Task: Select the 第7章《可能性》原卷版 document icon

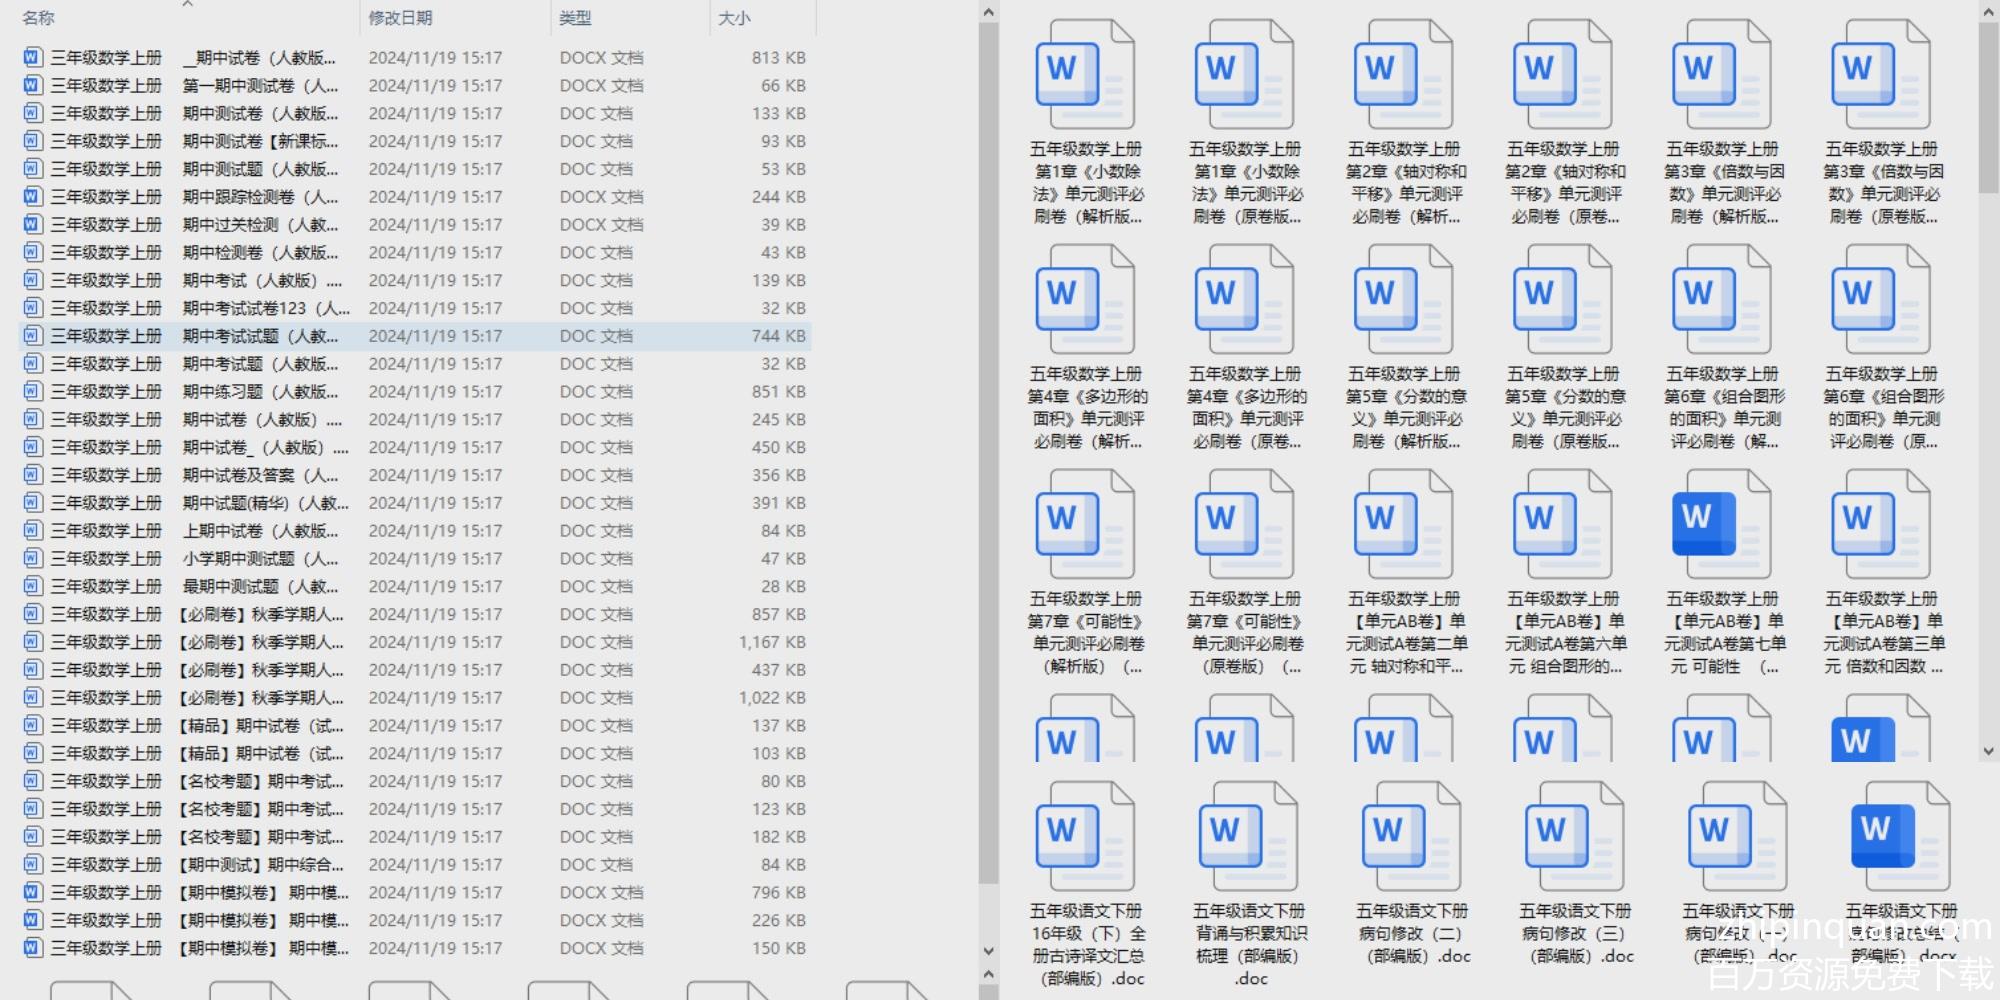Action: pos(1244,526)
